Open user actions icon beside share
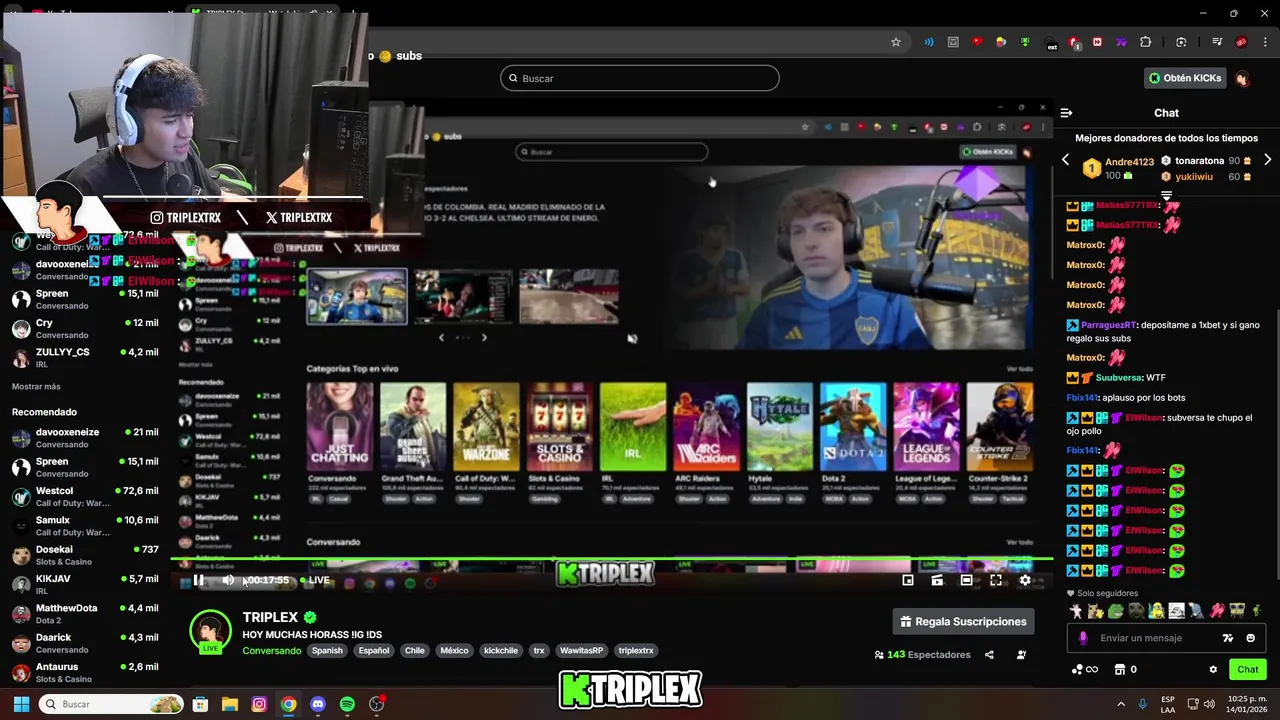1280x720 pixels. click(x=1021, y=655)
